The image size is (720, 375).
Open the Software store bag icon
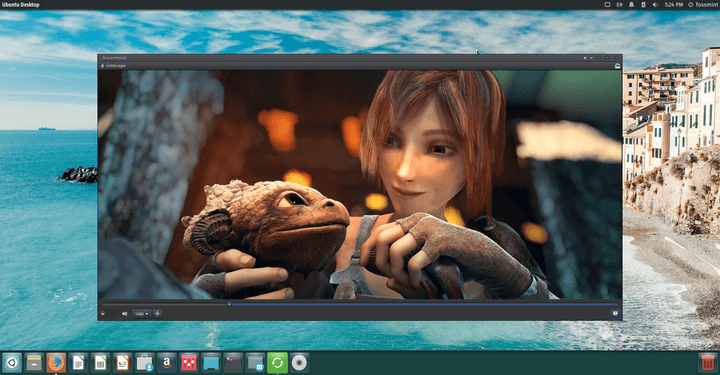pos(144,363)
